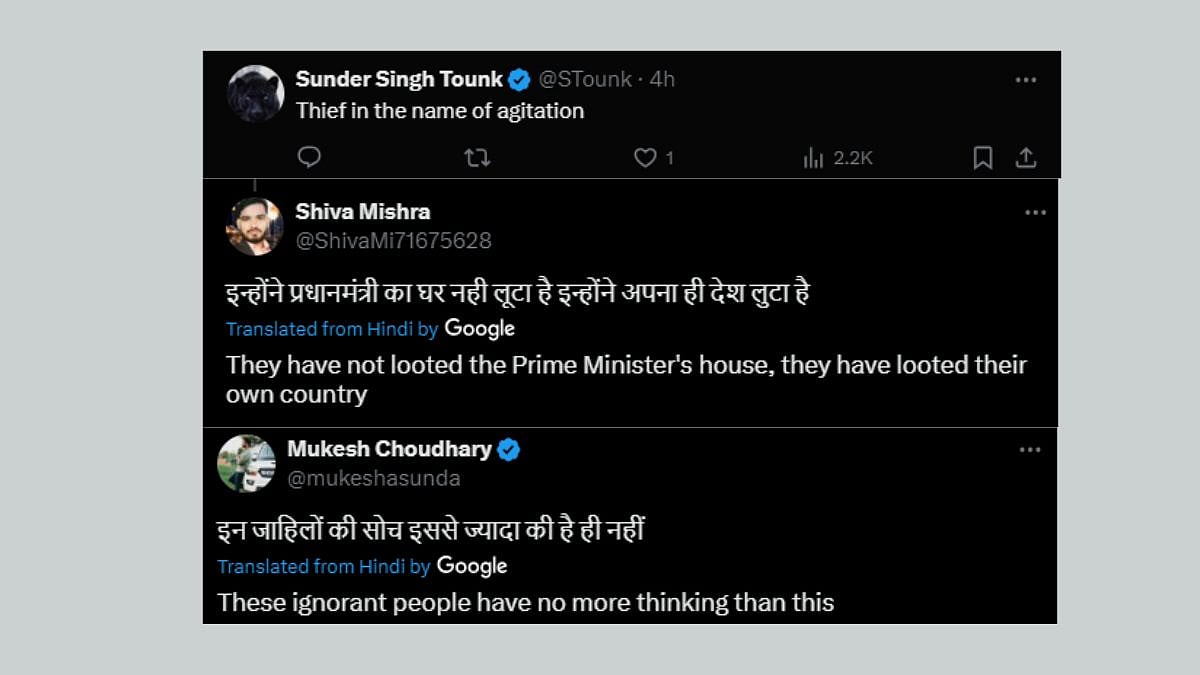Screen dimensions: 1200x675
Task: Open more options on Sunder Singh Tounk's tweet
Action: pyautogui.click(x=1026, y=80)
